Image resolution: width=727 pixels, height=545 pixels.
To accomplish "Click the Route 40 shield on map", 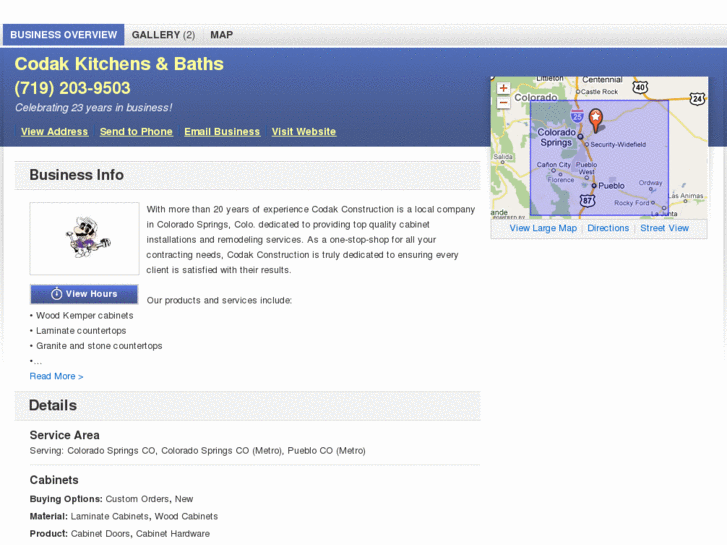I will click(x=640, y=87).
